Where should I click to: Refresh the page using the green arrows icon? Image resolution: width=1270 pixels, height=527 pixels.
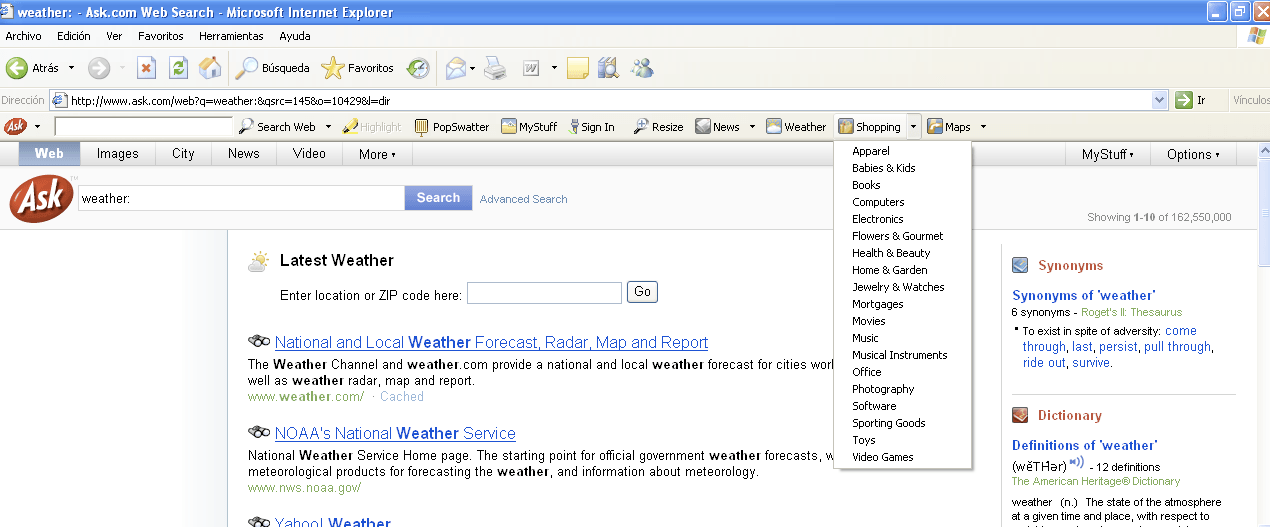pos(178,68)
